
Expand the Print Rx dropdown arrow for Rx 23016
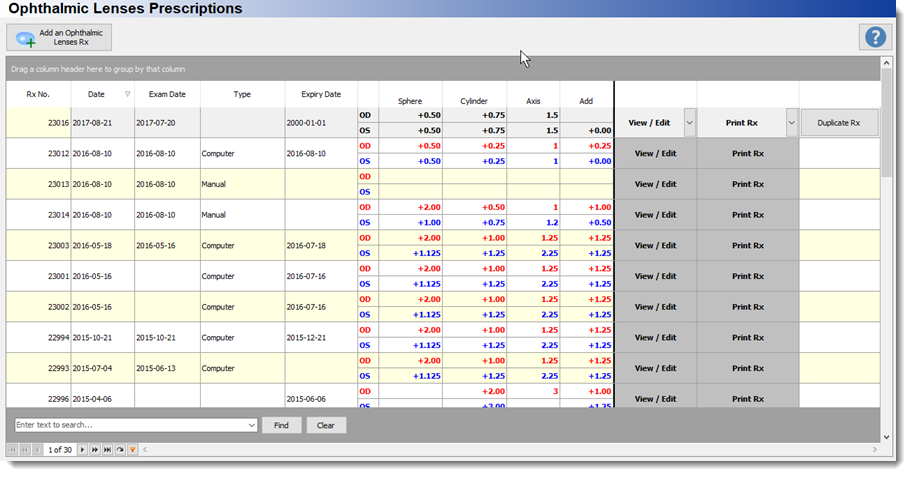click(791, 123)
